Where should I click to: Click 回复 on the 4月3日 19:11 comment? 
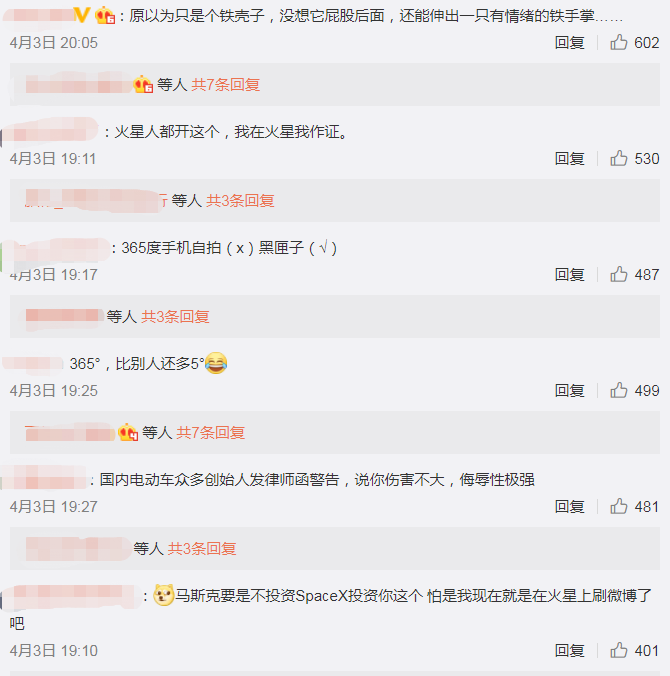coord(570,159)
